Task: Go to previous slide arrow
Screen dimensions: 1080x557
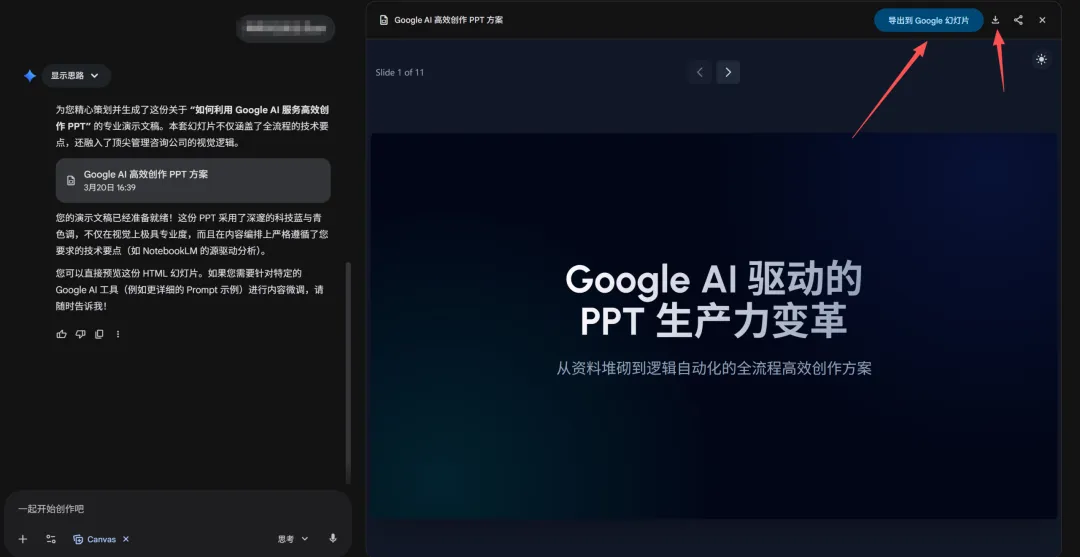Action: pos(700,72)
